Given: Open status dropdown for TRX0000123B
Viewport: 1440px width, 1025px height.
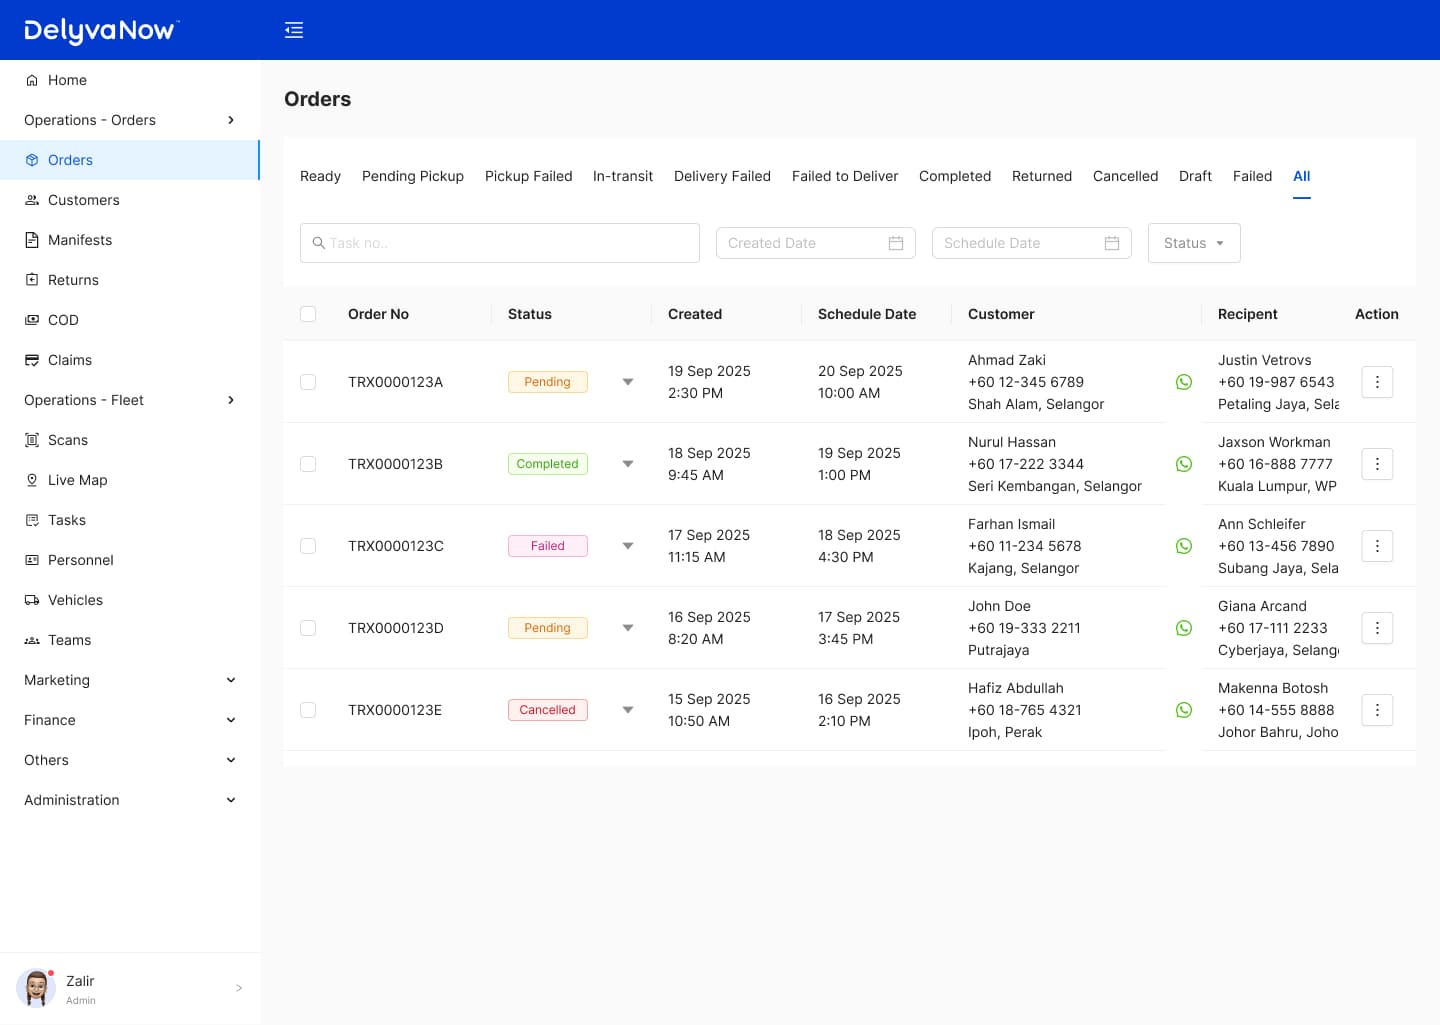Looking at the screenshot, I should pos(628,464).
